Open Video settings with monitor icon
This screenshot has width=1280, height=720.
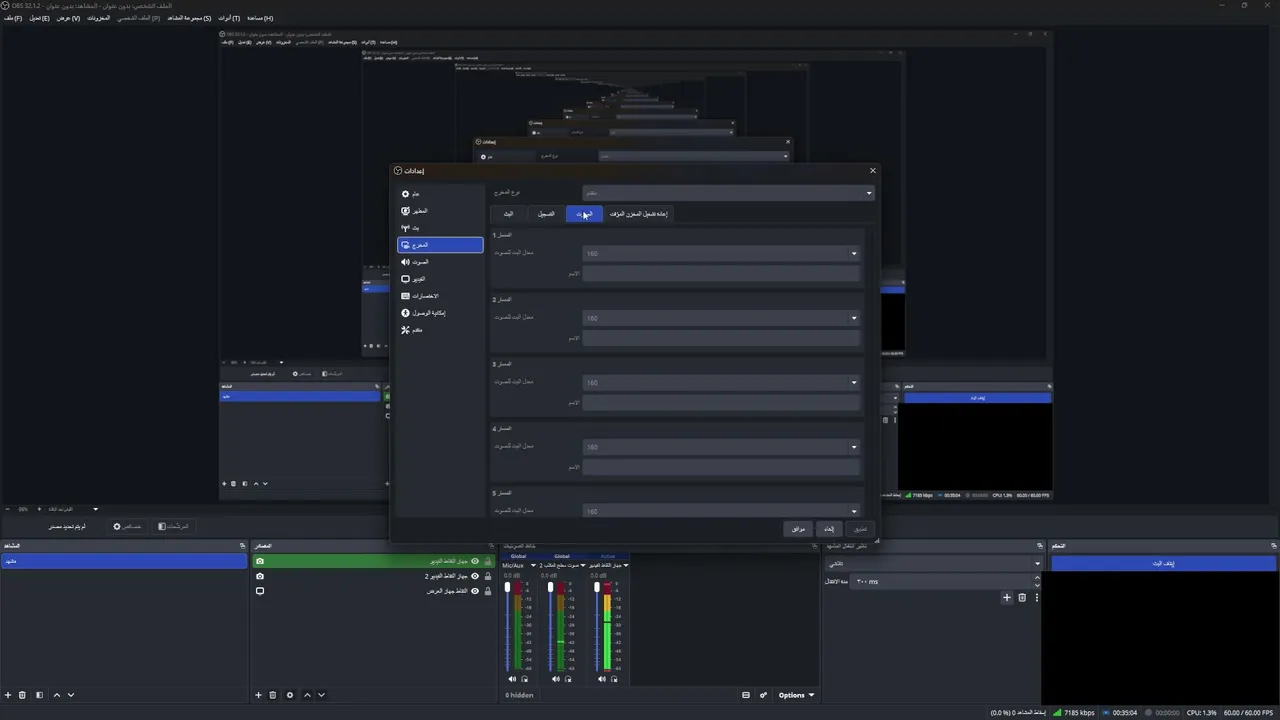440,279
